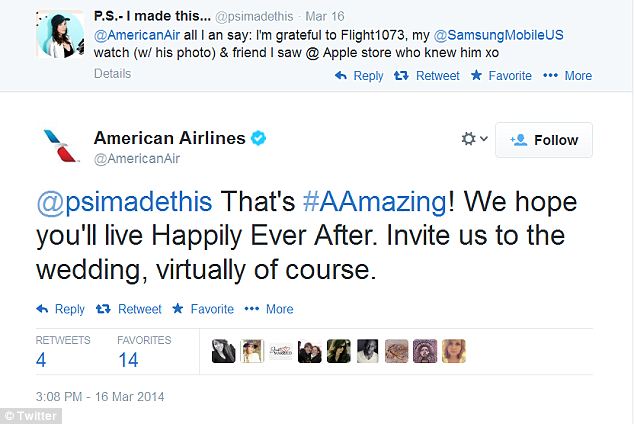Open the Details link
634x424 pixels.
coord(112,73)
